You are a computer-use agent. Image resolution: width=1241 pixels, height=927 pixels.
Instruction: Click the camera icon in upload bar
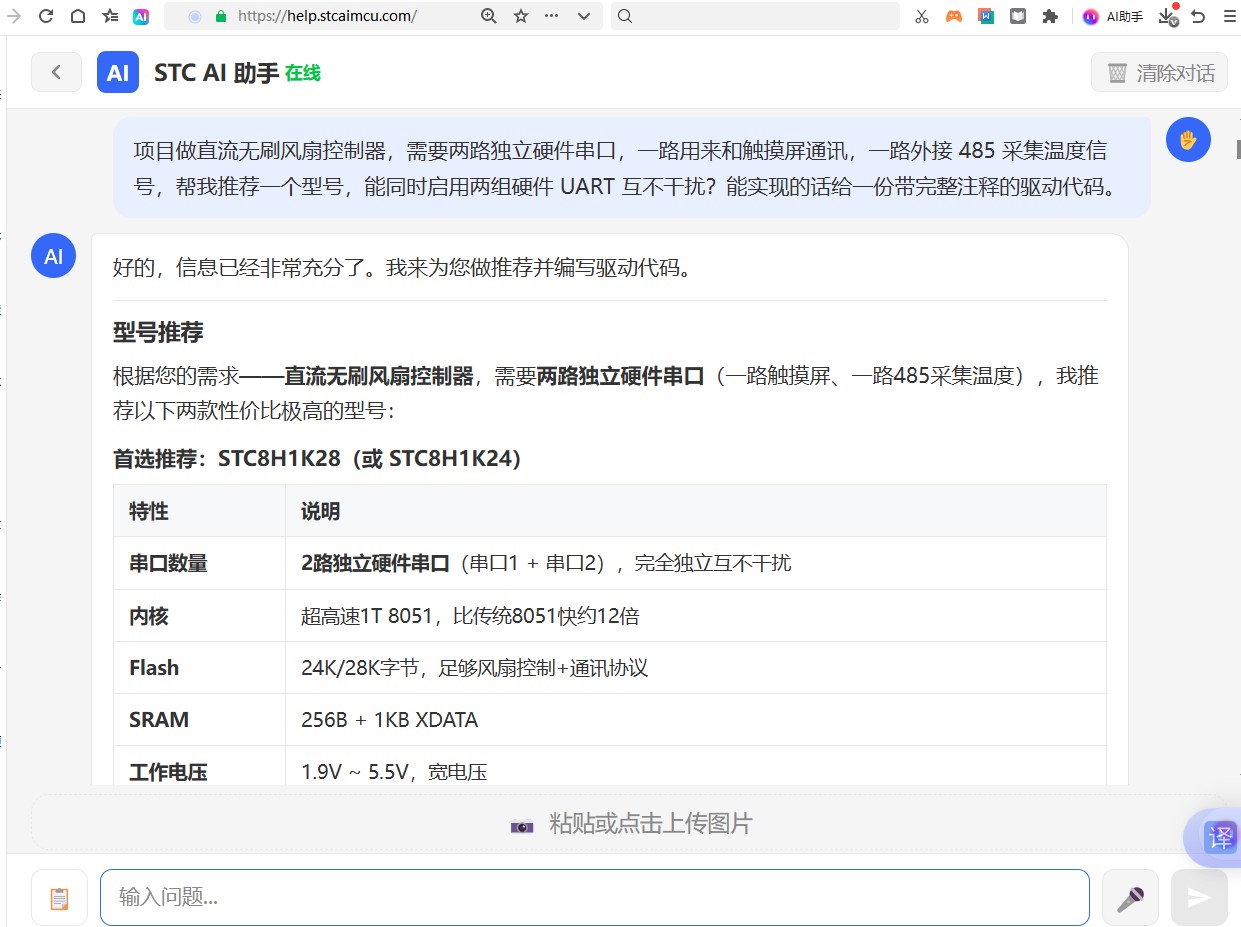(x=522, y=825)
